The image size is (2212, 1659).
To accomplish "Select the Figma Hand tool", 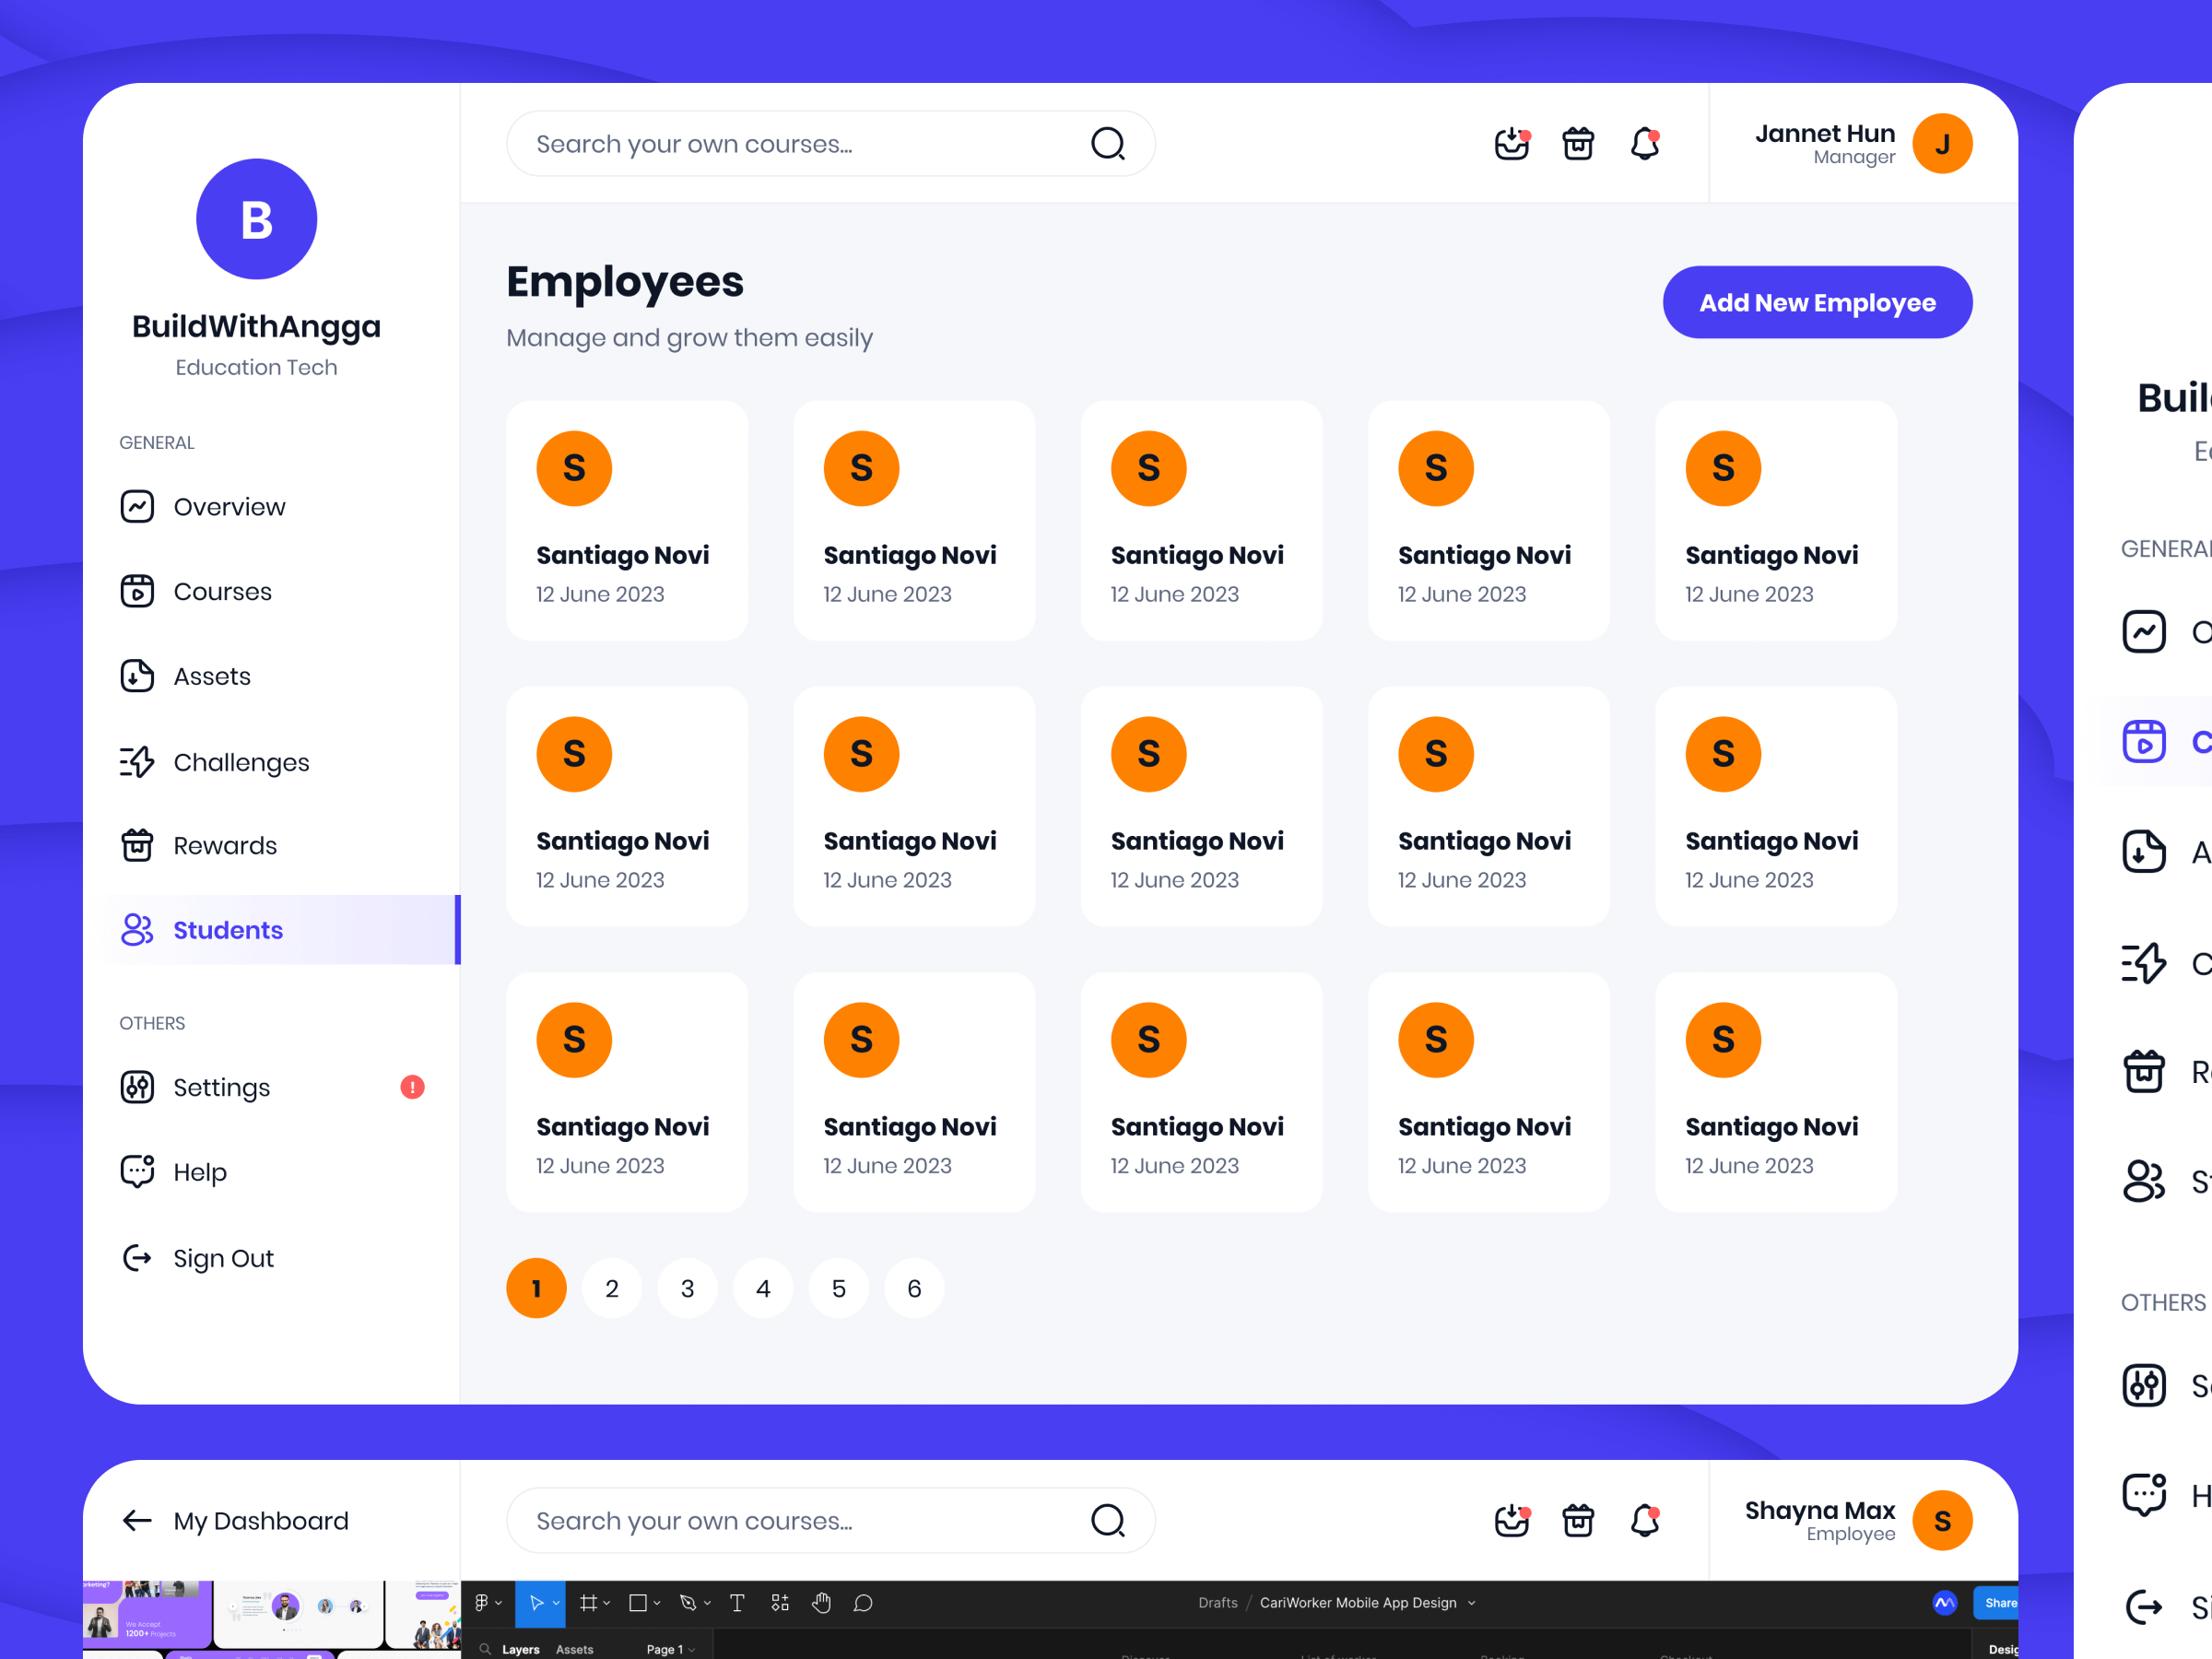I will coord(821,1603).
